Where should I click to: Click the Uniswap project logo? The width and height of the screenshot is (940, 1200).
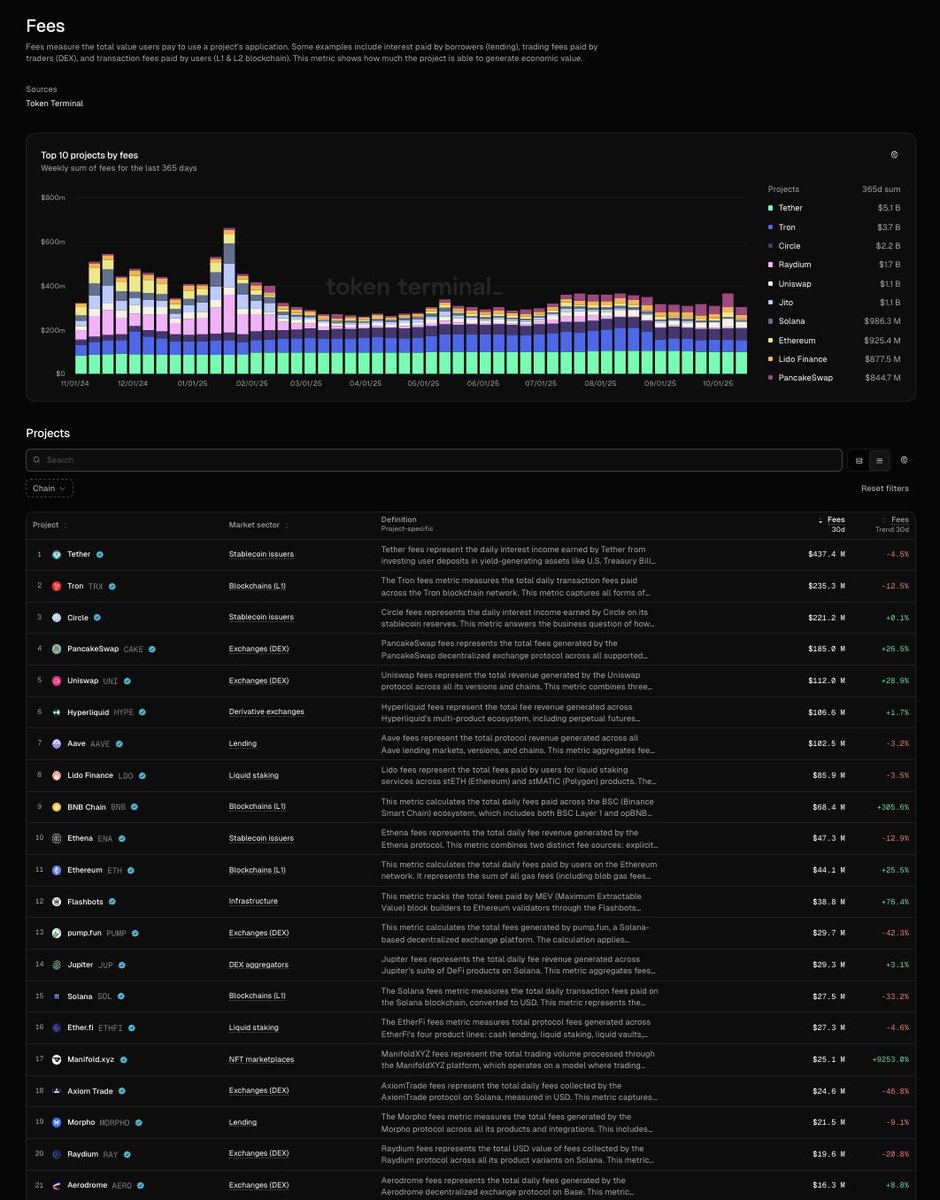[x=57, y=680]
